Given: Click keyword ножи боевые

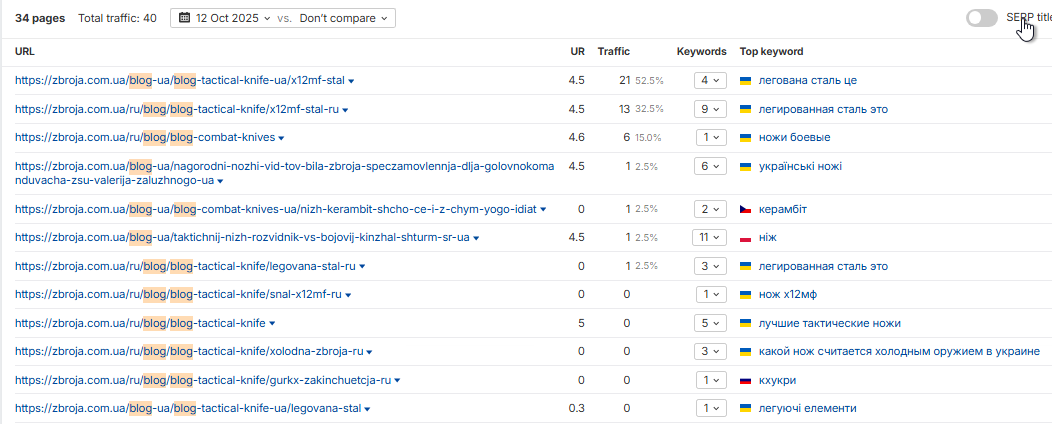Looking at the screenshot, I should 794,138.
